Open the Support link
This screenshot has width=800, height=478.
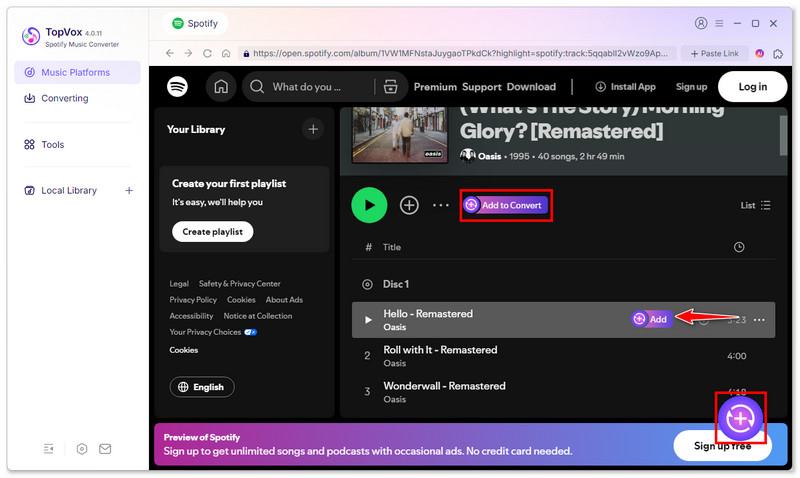coord(482,87)
